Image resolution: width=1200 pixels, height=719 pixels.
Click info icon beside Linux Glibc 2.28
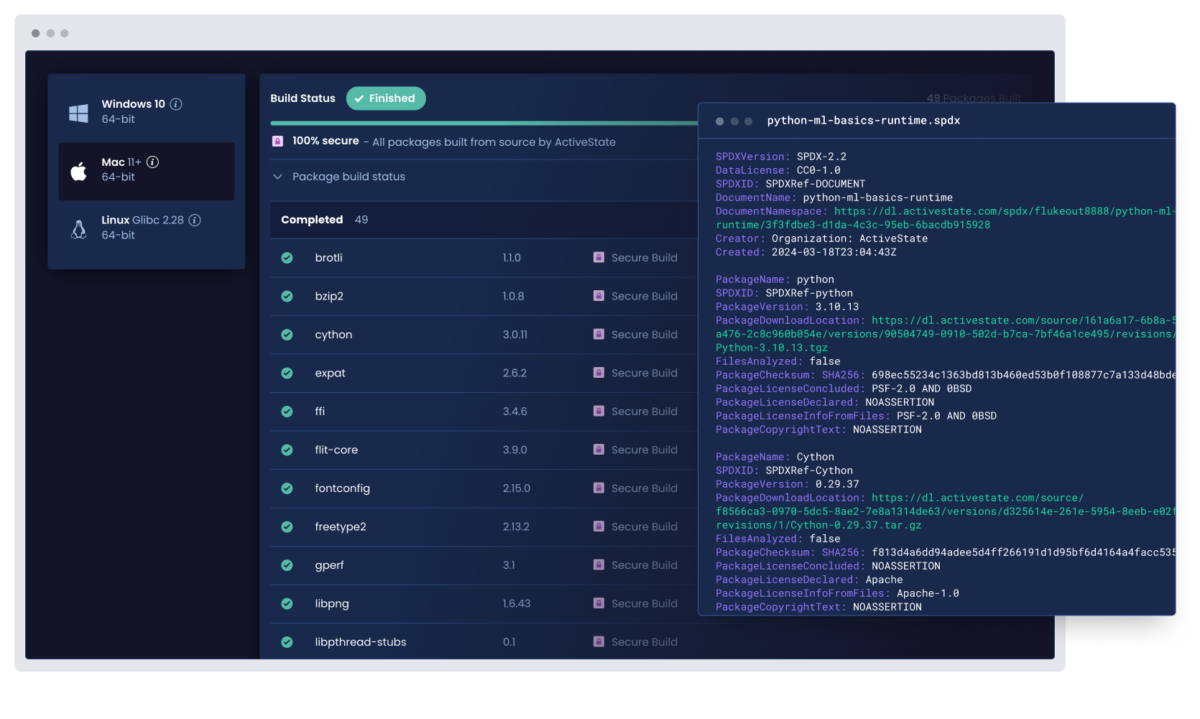(195, 220)
